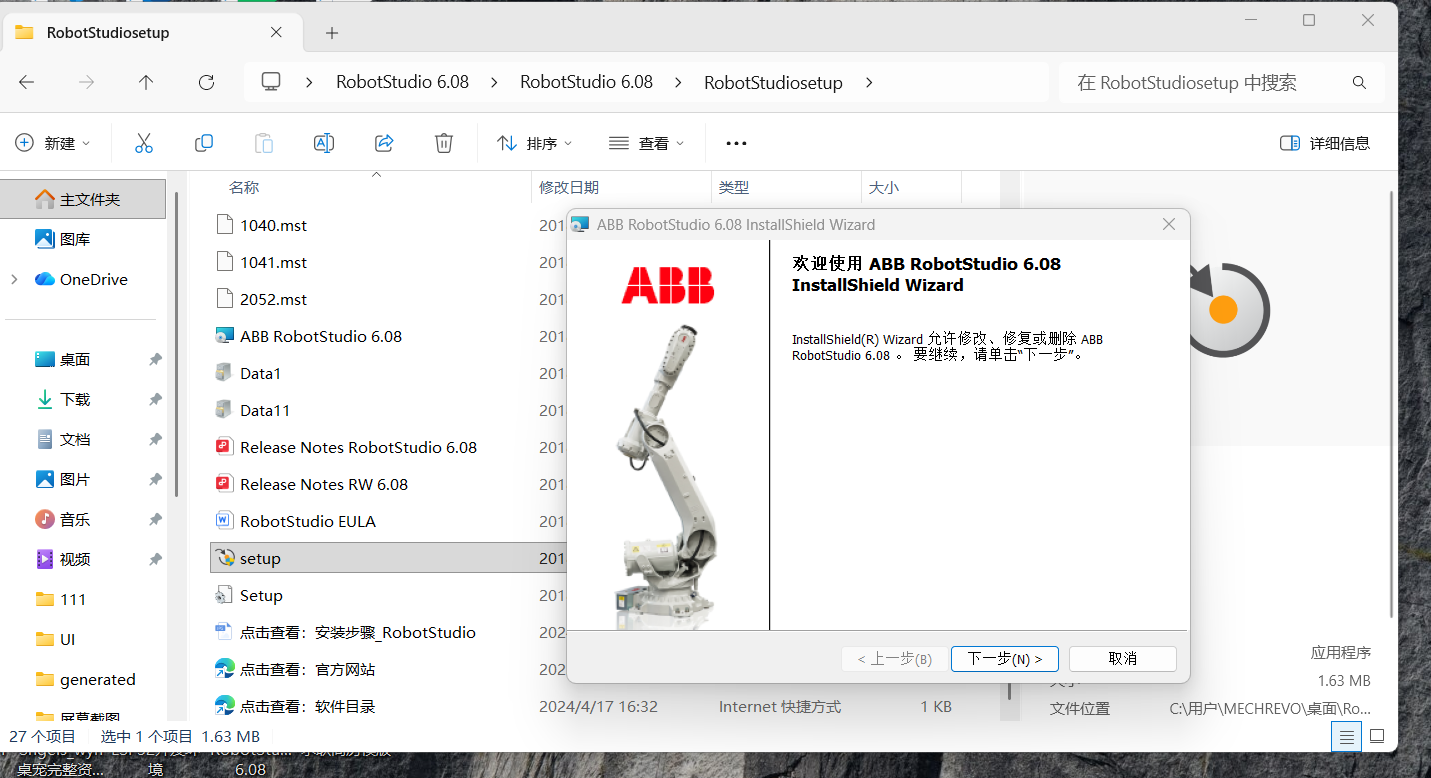Screen dimensions: 1431x778
Task: Open 主文件夹 home in sidebar
Action: 83,199
